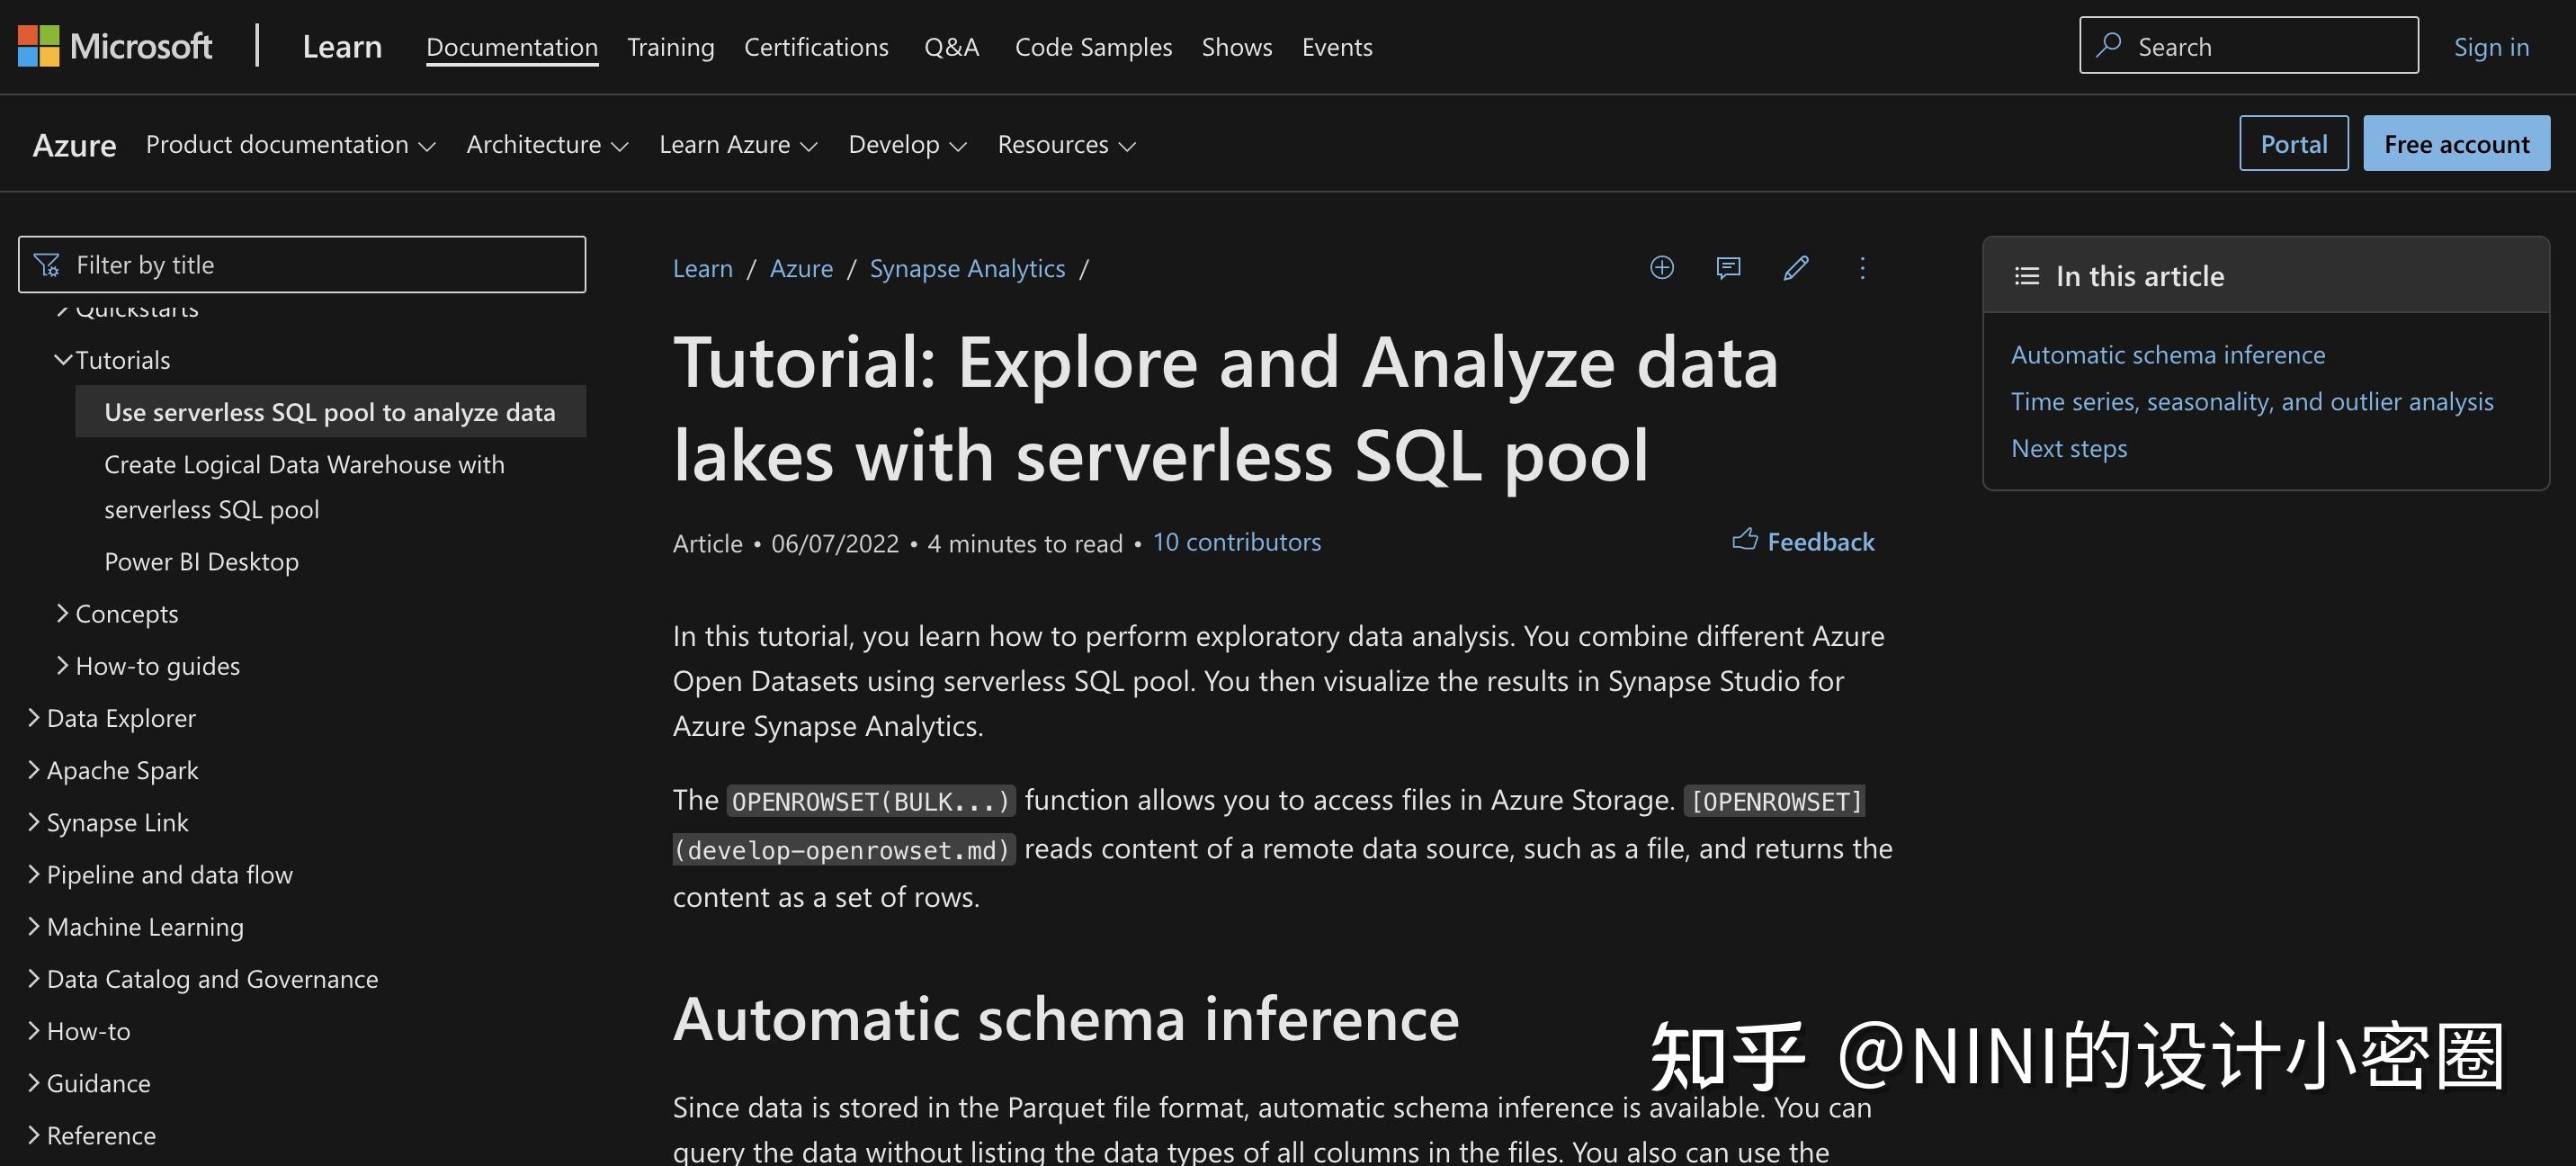2576x1166 pixels.
Task: Jump to Automatic schema inference section
Action: click(2168, 355)
